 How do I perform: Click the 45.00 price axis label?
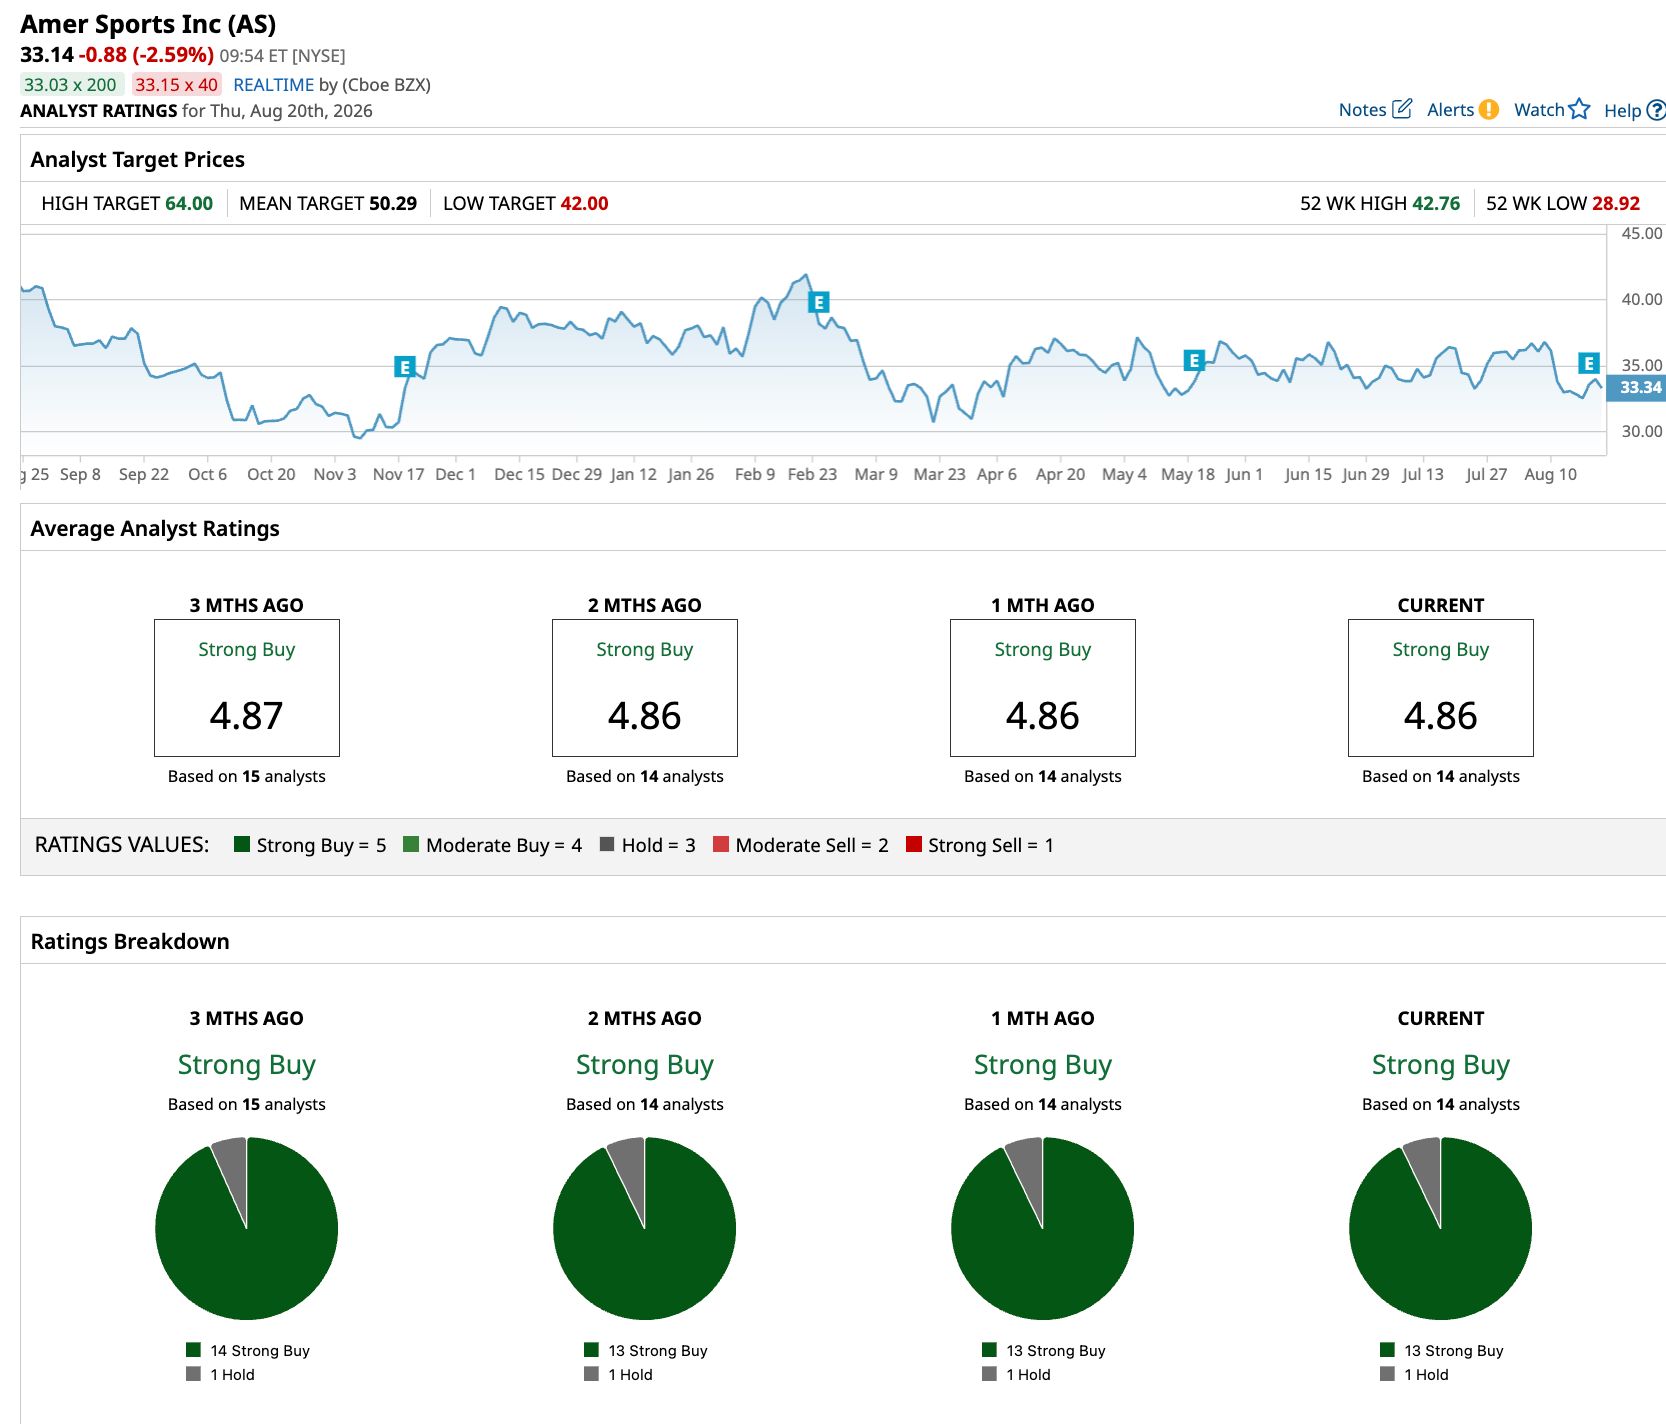(x=1641, y=233)
